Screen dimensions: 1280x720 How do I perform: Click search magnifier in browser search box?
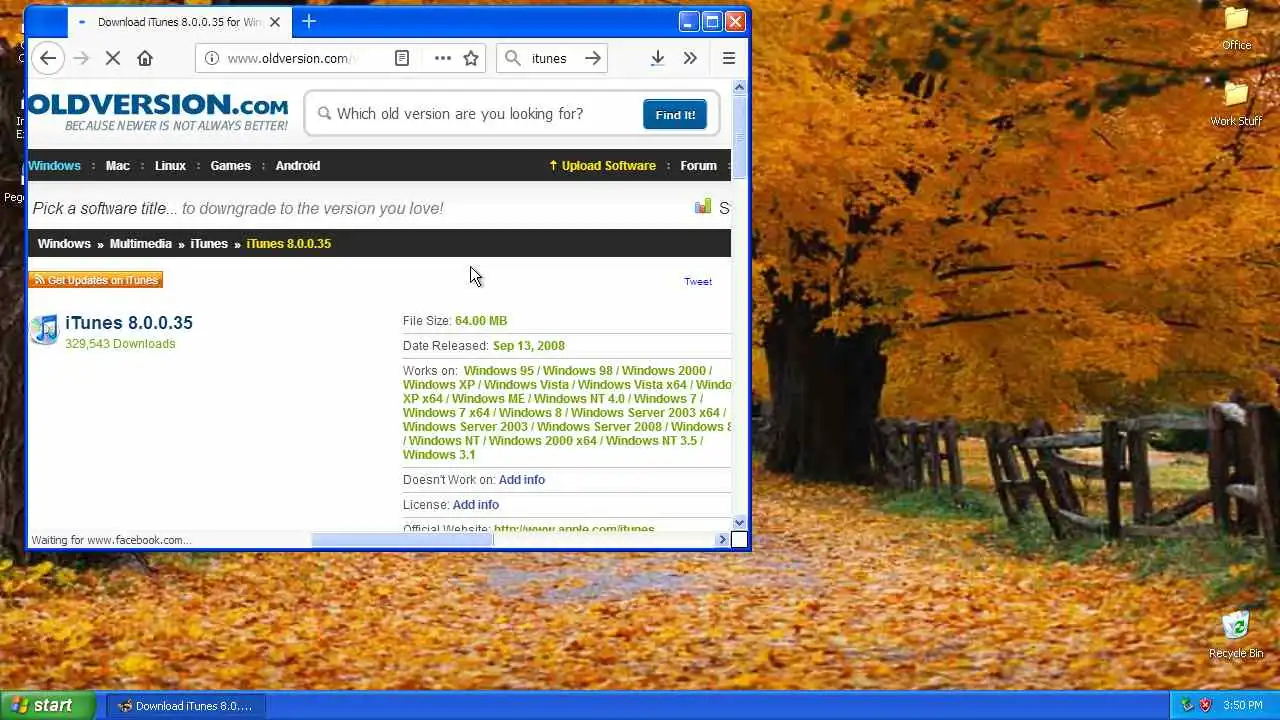513,58
